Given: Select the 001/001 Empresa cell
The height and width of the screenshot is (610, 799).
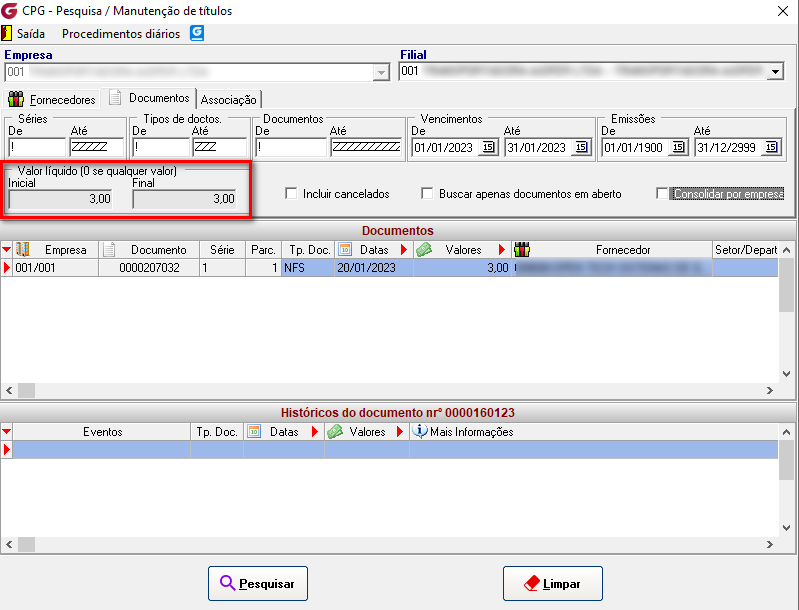Looking at the screenshot, I should [x=56, y=268].
